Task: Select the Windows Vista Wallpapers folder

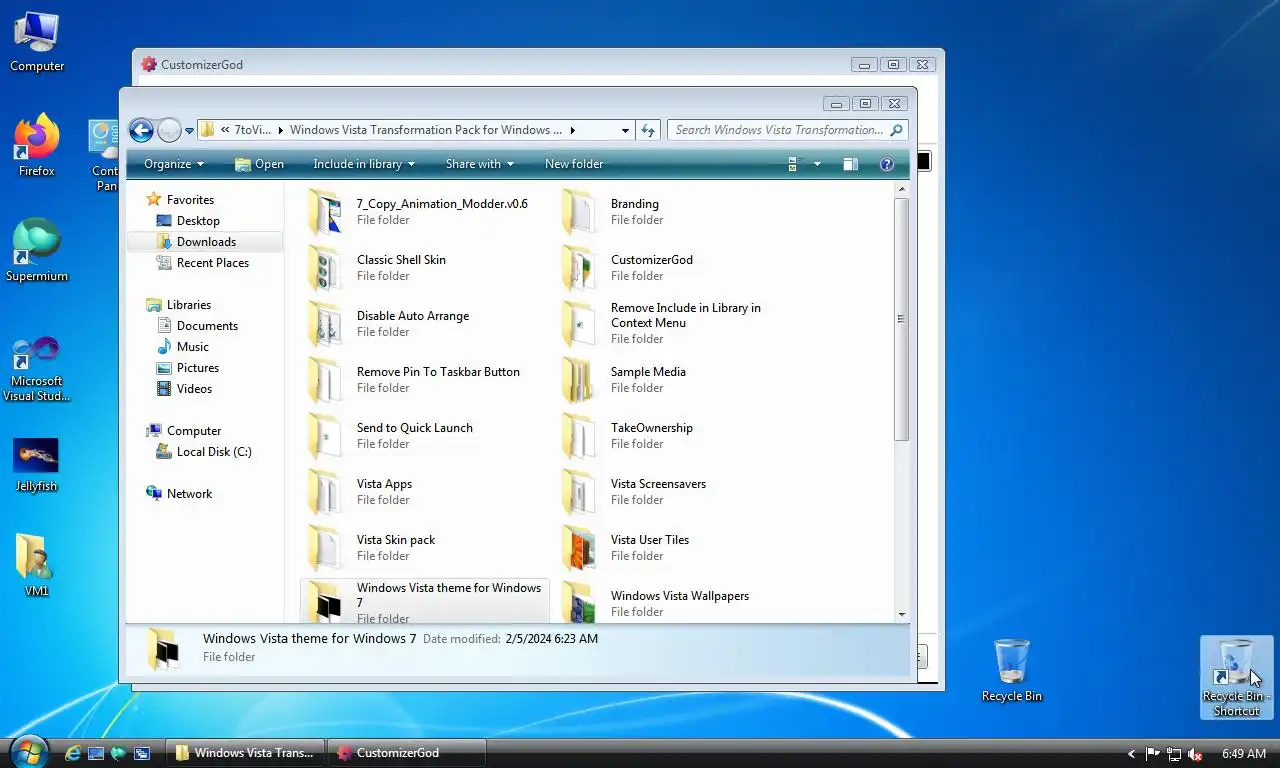Action: [x=677, y=602]
